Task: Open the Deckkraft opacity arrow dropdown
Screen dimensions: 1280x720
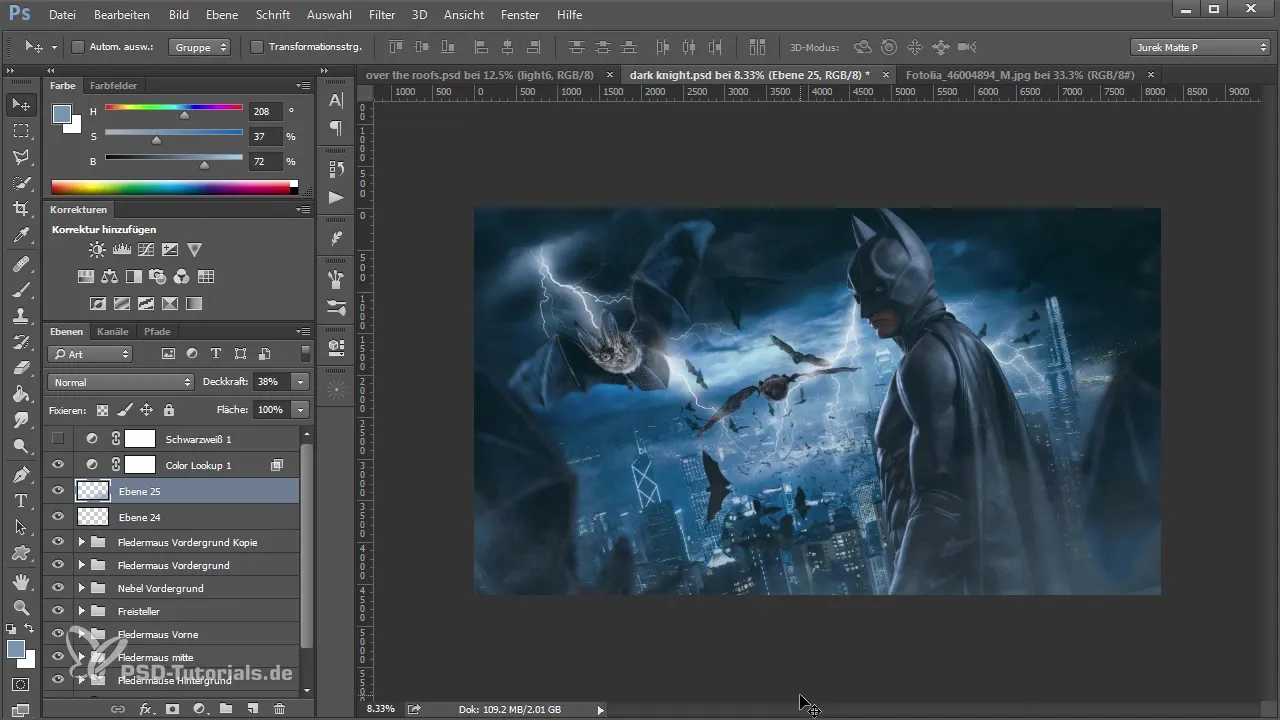Action: 300,382
